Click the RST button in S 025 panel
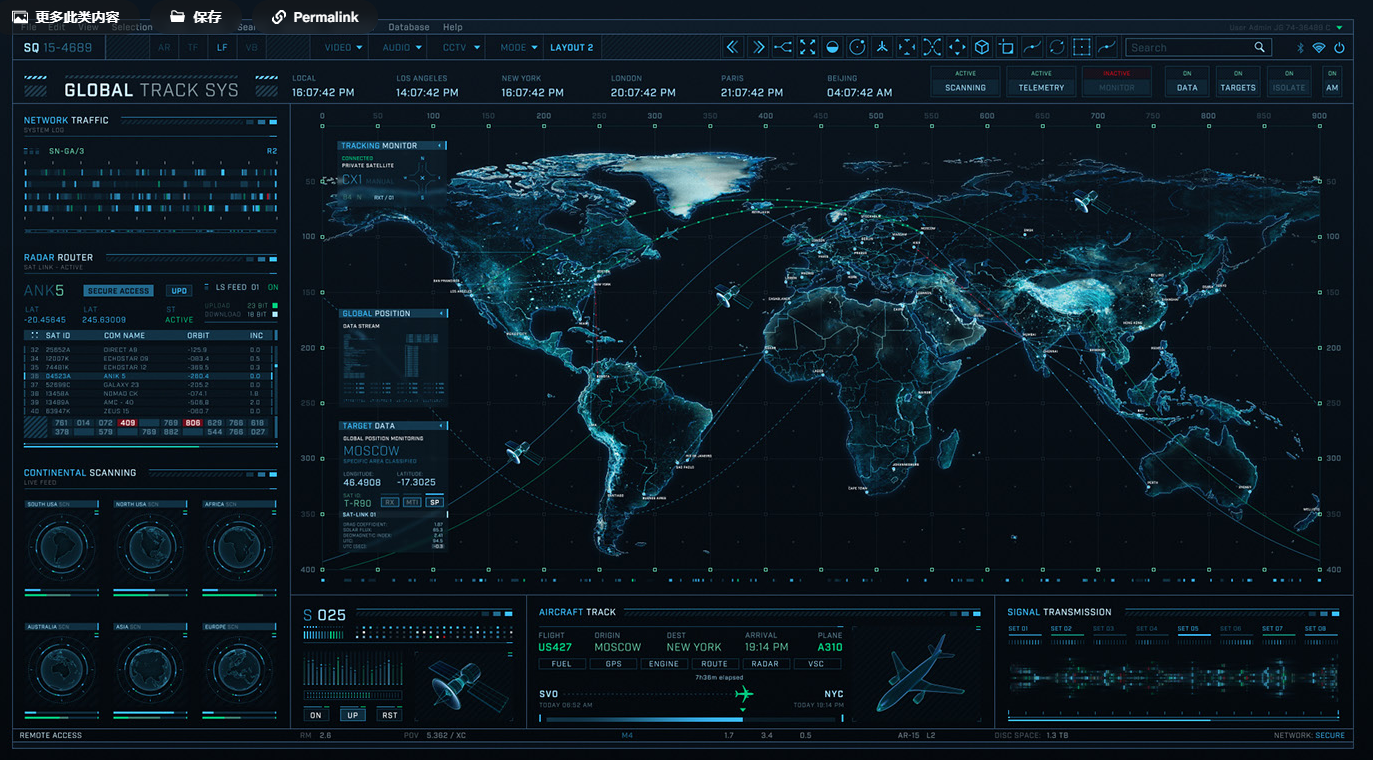1373x760 pixels. [390, 715]
